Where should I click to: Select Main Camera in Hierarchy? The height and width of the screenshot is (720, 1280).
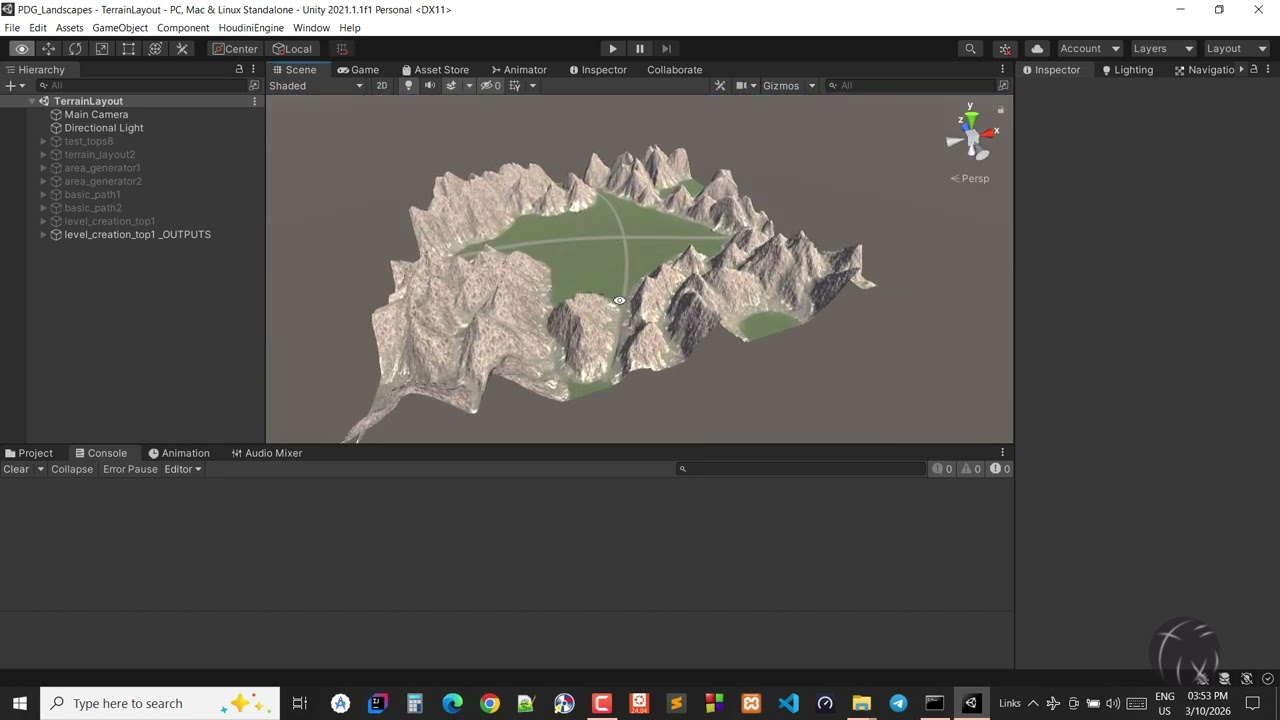[x=96, y=115]
